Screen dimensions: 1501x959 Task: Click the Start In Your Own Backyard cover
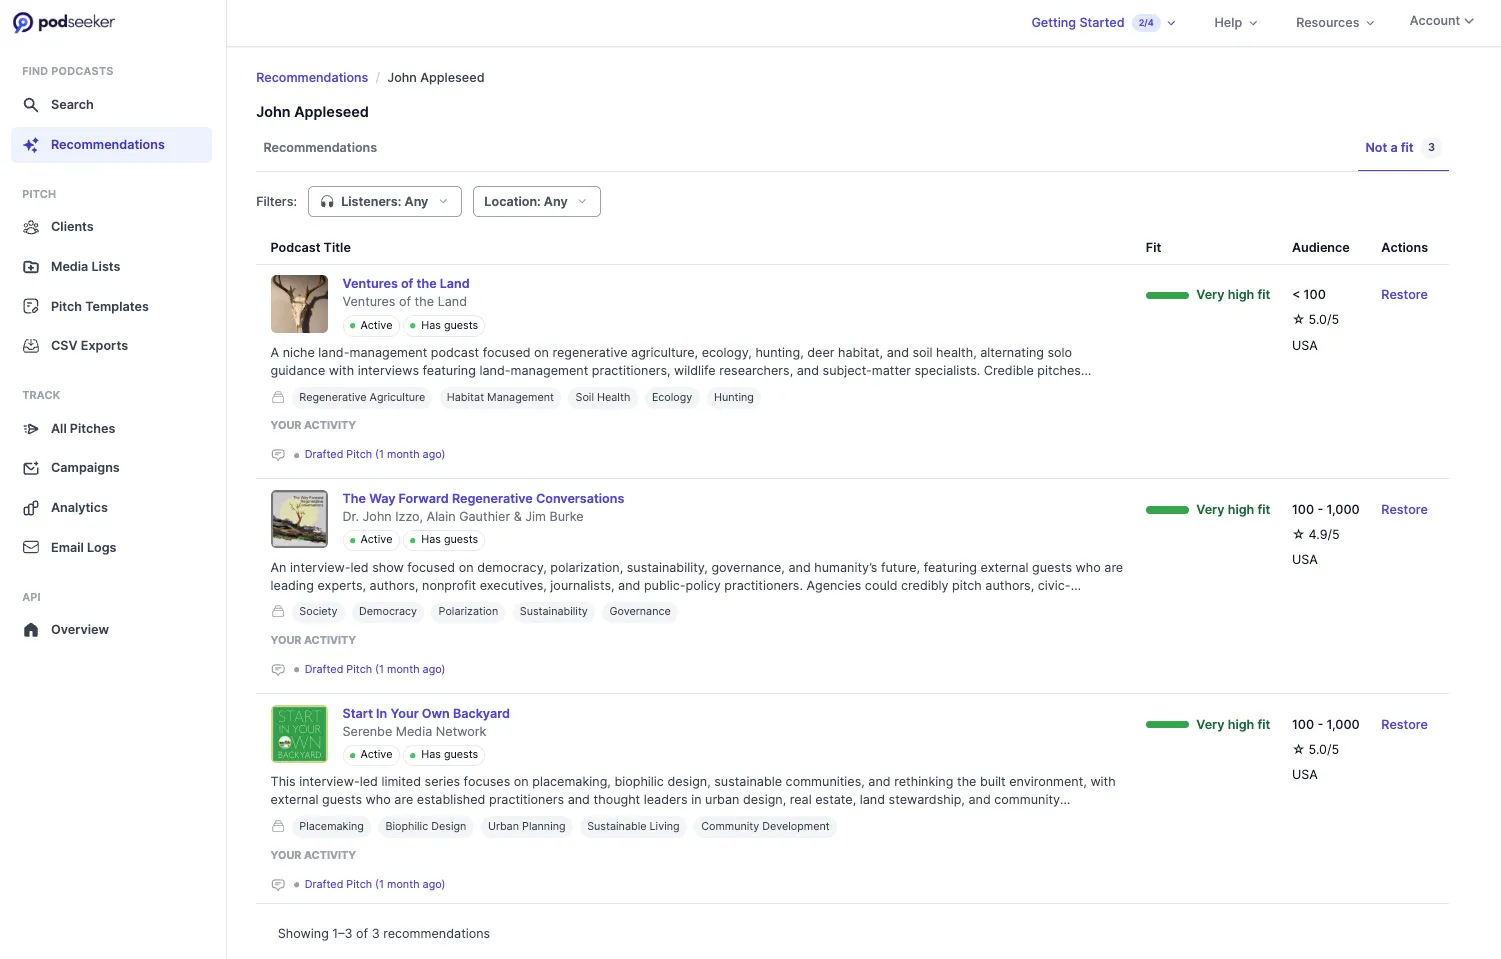299,734
